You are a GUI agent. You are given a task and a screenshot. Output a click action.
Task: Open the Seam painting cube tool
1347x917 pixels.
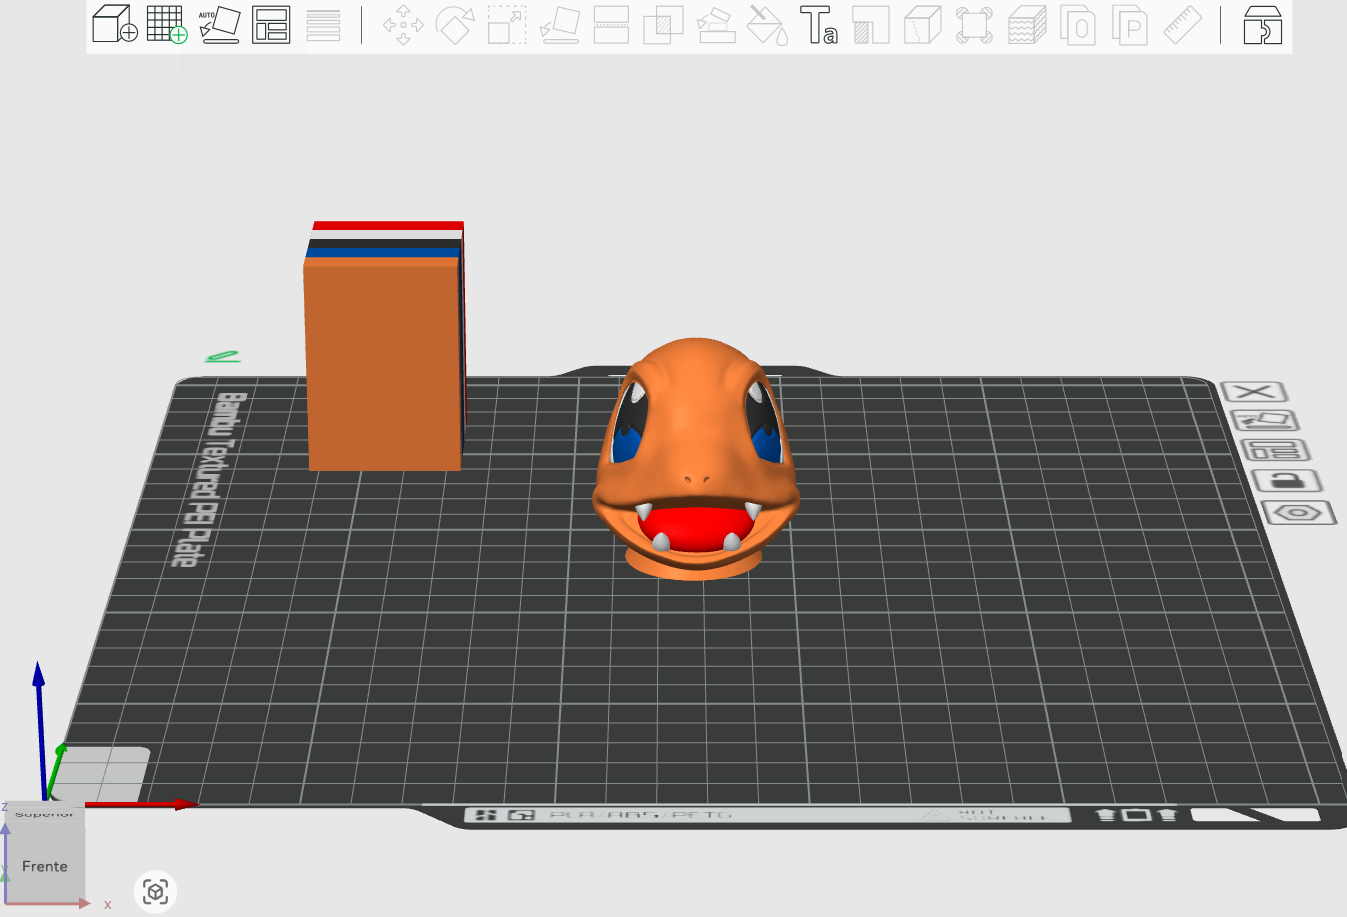(x=922, y=24)
